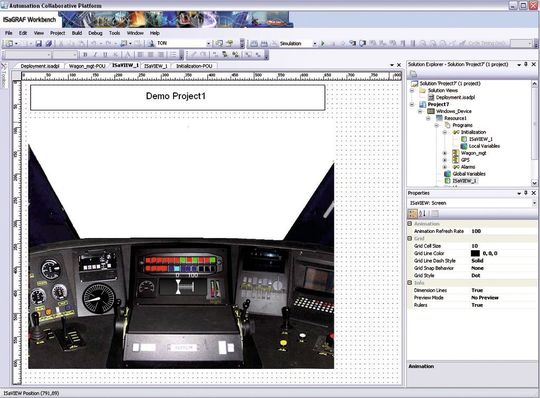This screenshot has width=540, height=398.
Task: Click the font color A icon
Action: click(x=127, y=54)
